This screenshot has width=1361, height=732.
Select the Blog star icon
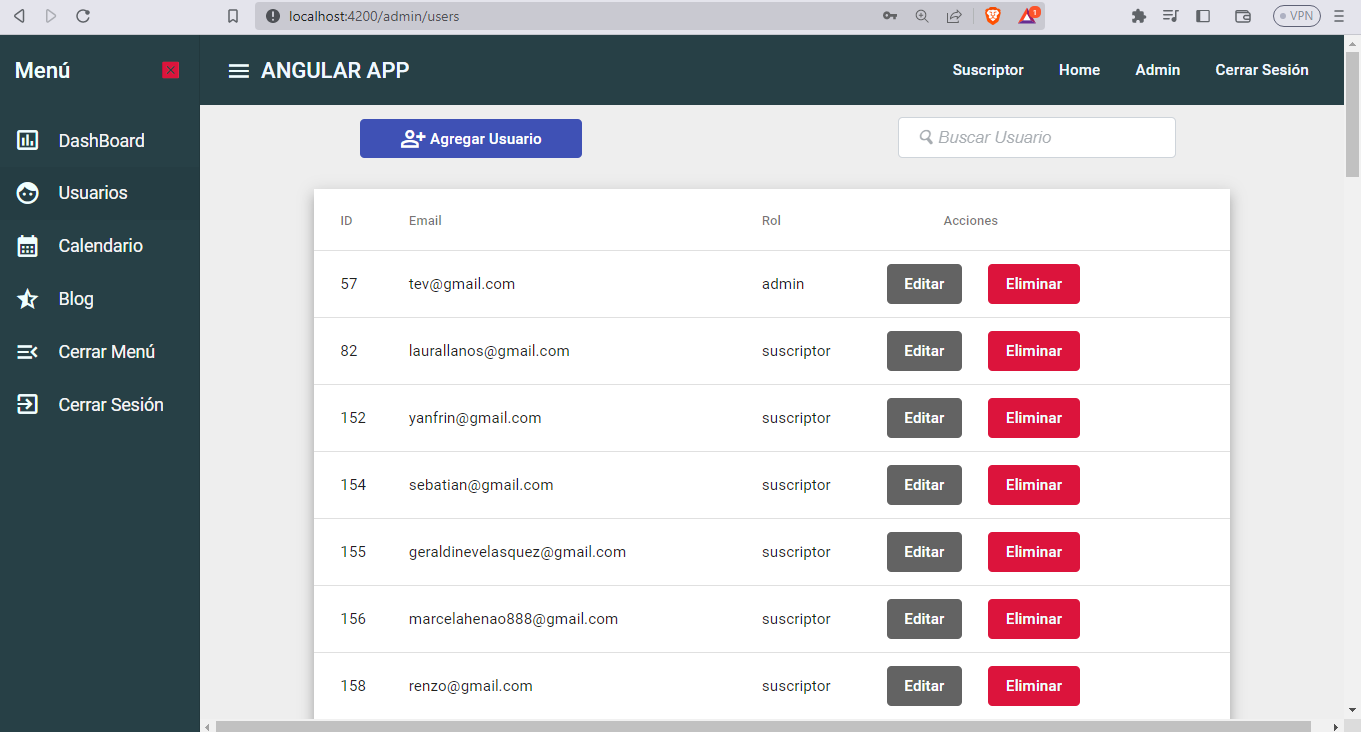[27, 298]
